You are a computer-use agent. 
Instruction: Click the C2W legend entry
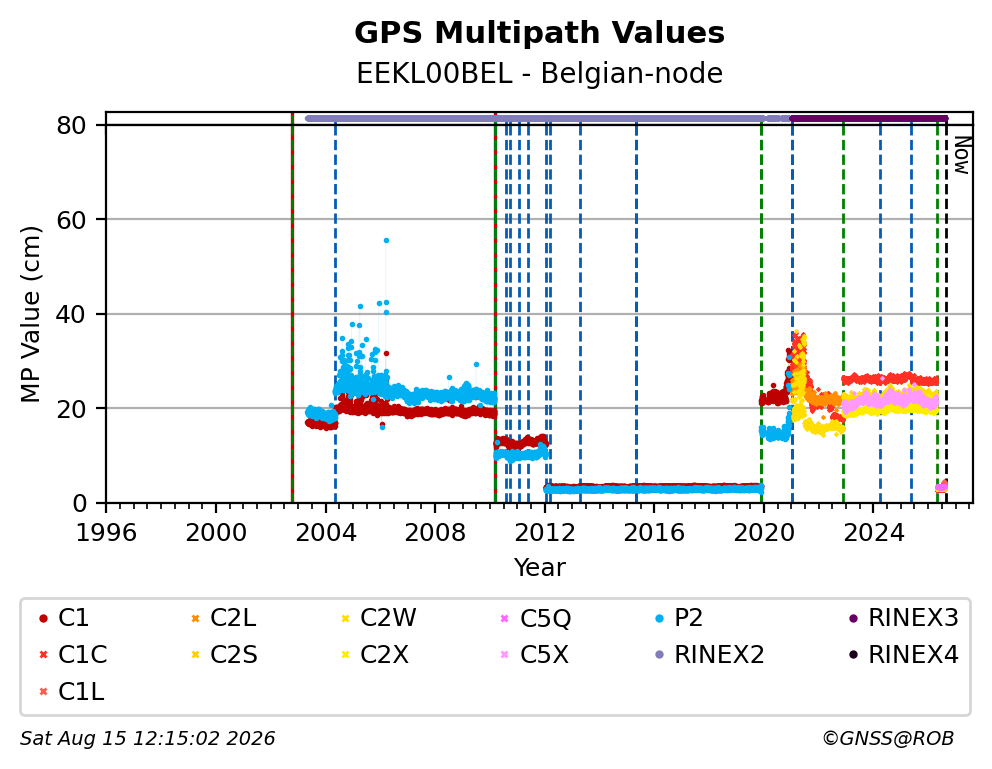(378, 618)
